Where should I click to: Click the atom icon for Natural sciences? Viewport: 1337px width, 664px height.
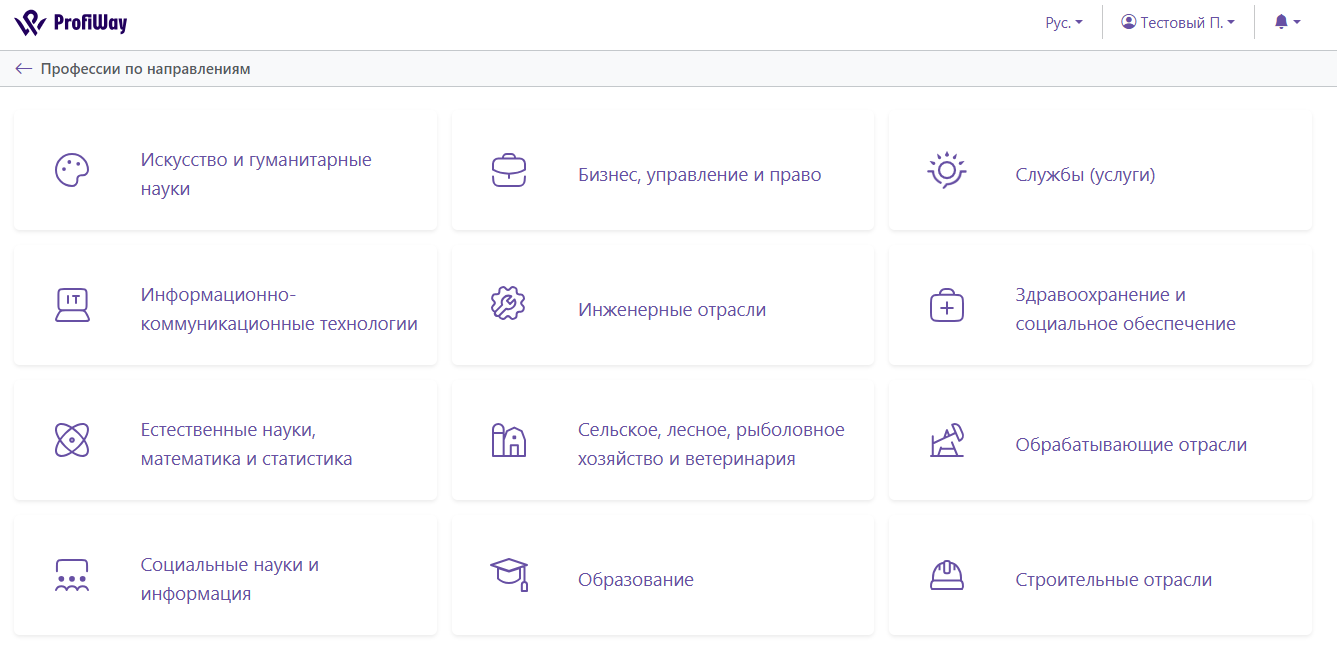coord(72,440)
